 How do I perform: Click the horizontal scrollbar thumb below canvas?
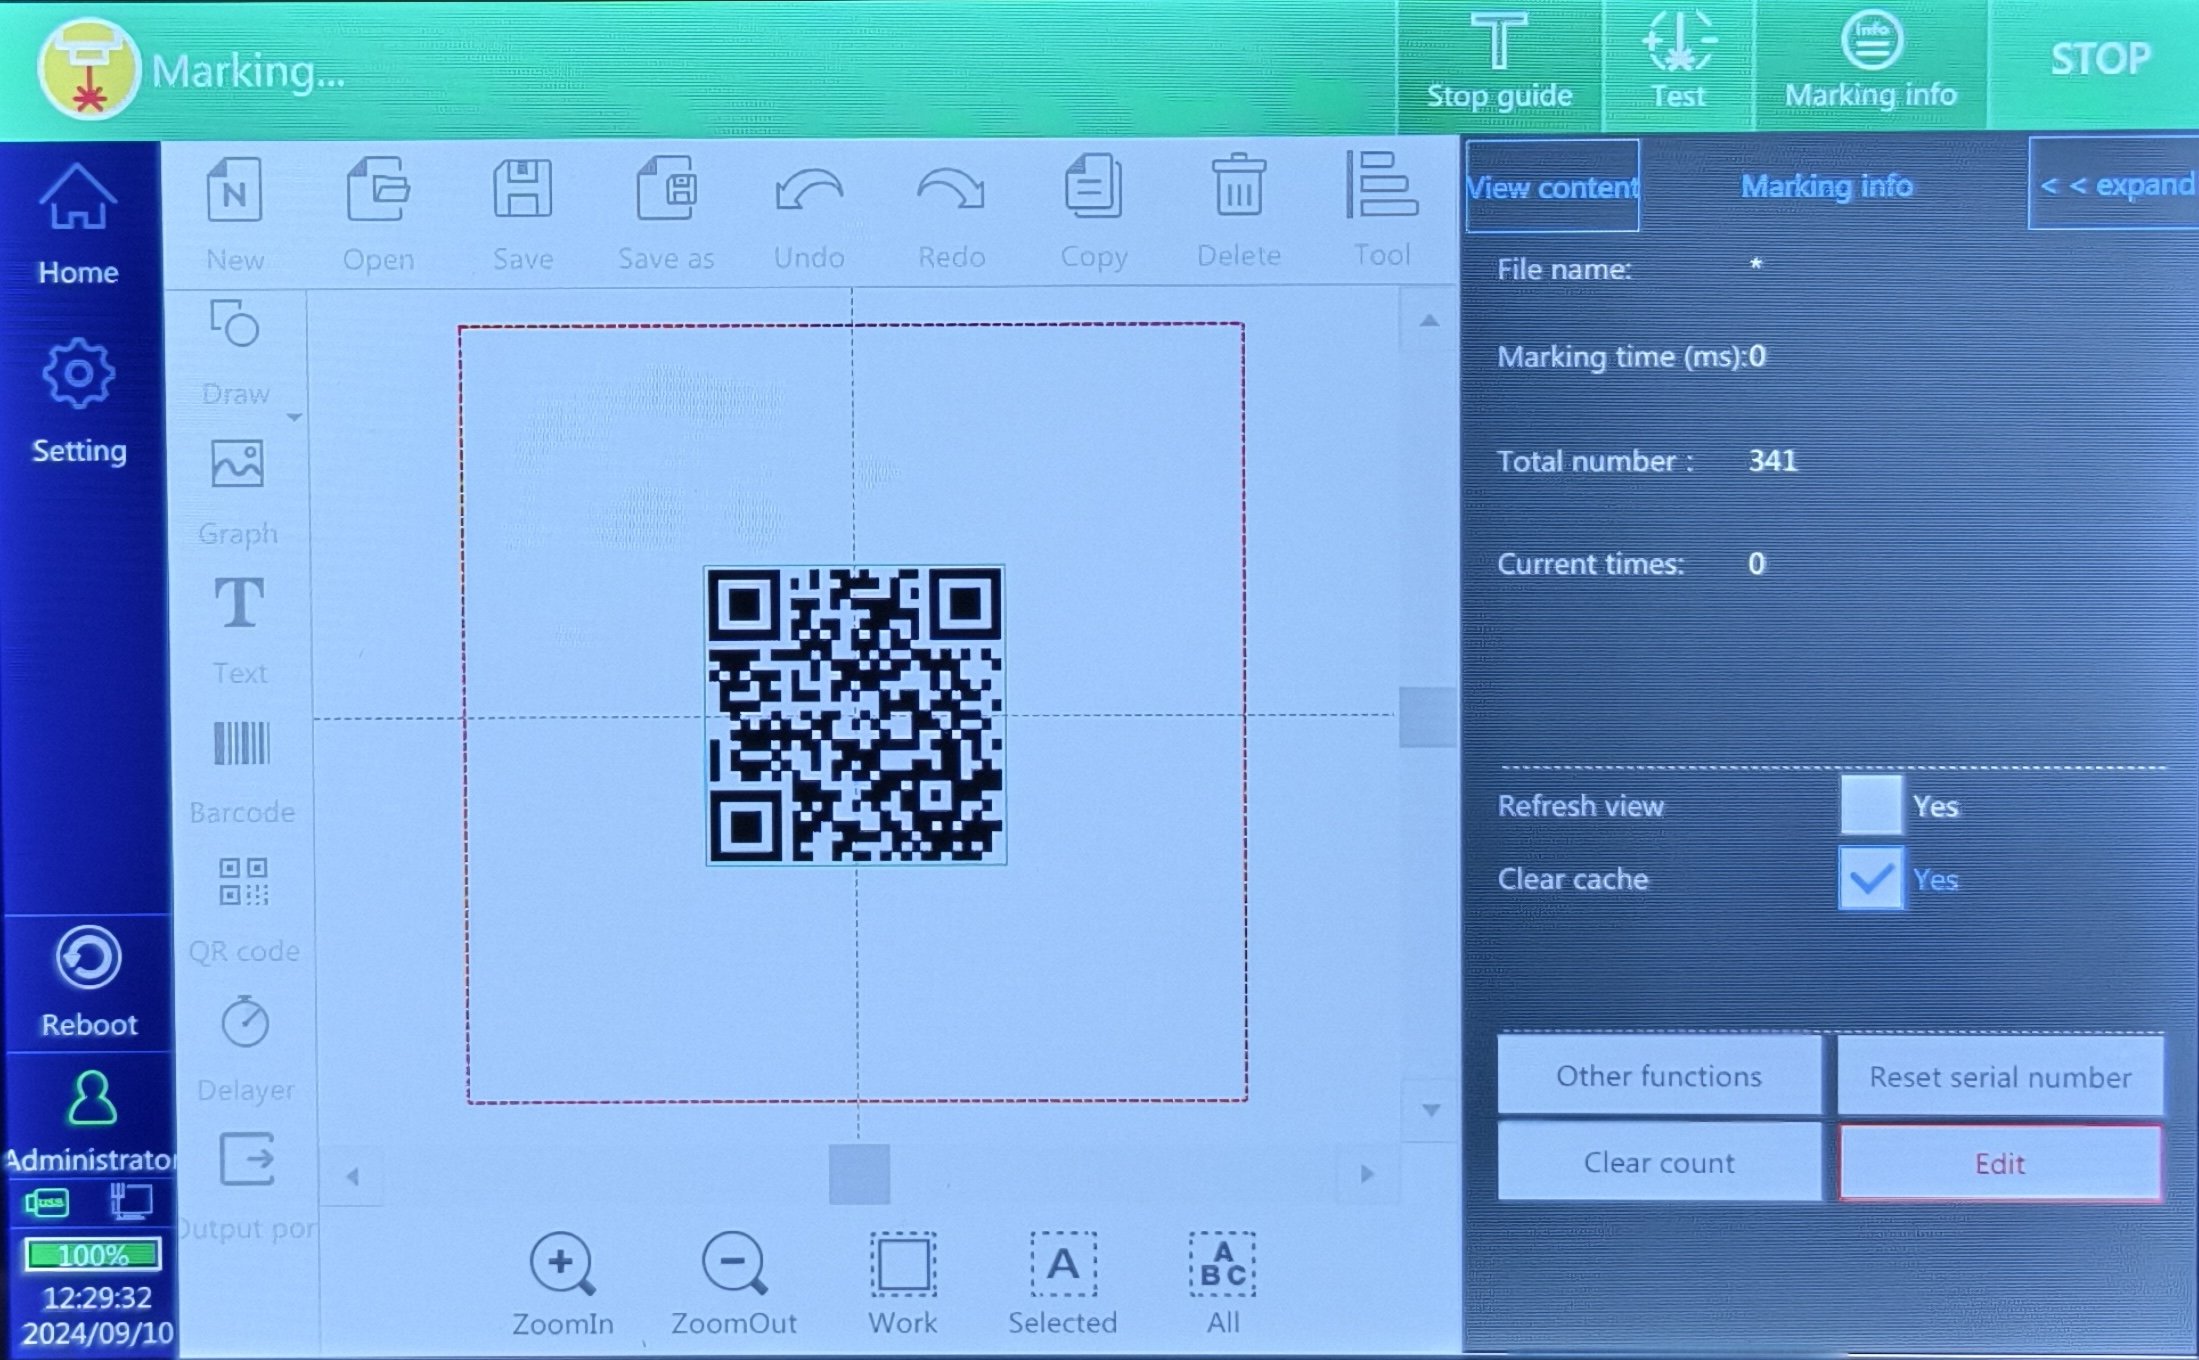click(859, 1175)
